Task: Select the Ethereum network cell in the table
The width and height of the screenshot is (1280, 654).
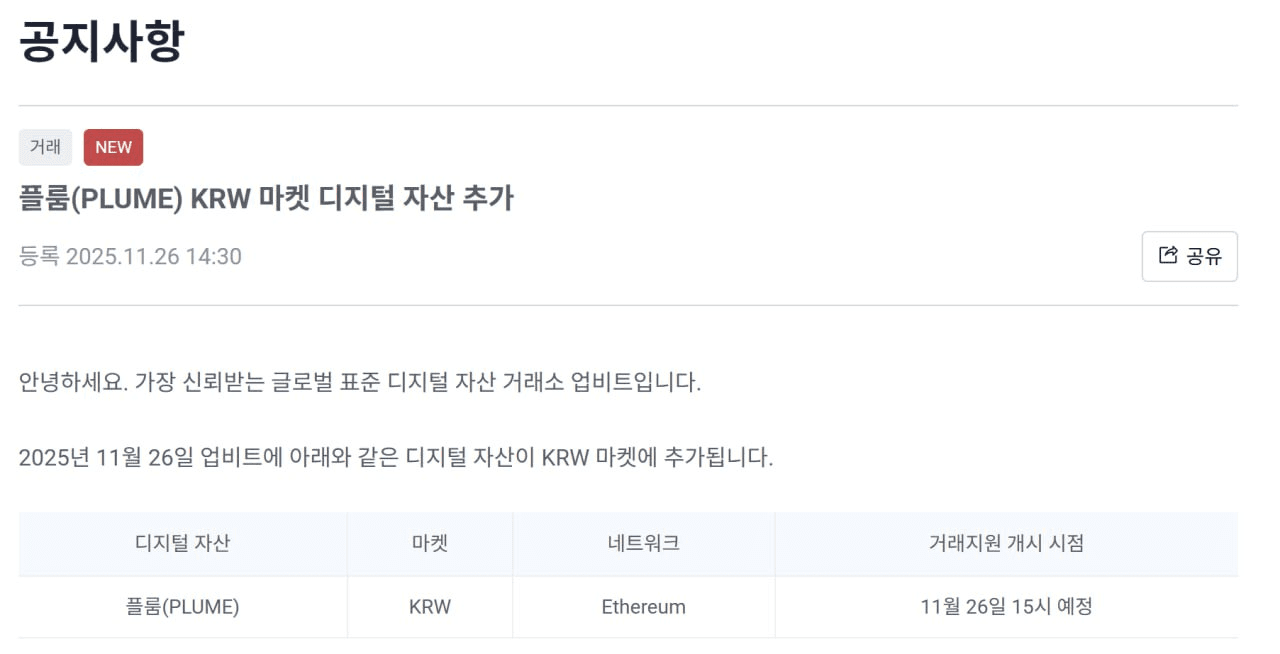Action: 643,606
